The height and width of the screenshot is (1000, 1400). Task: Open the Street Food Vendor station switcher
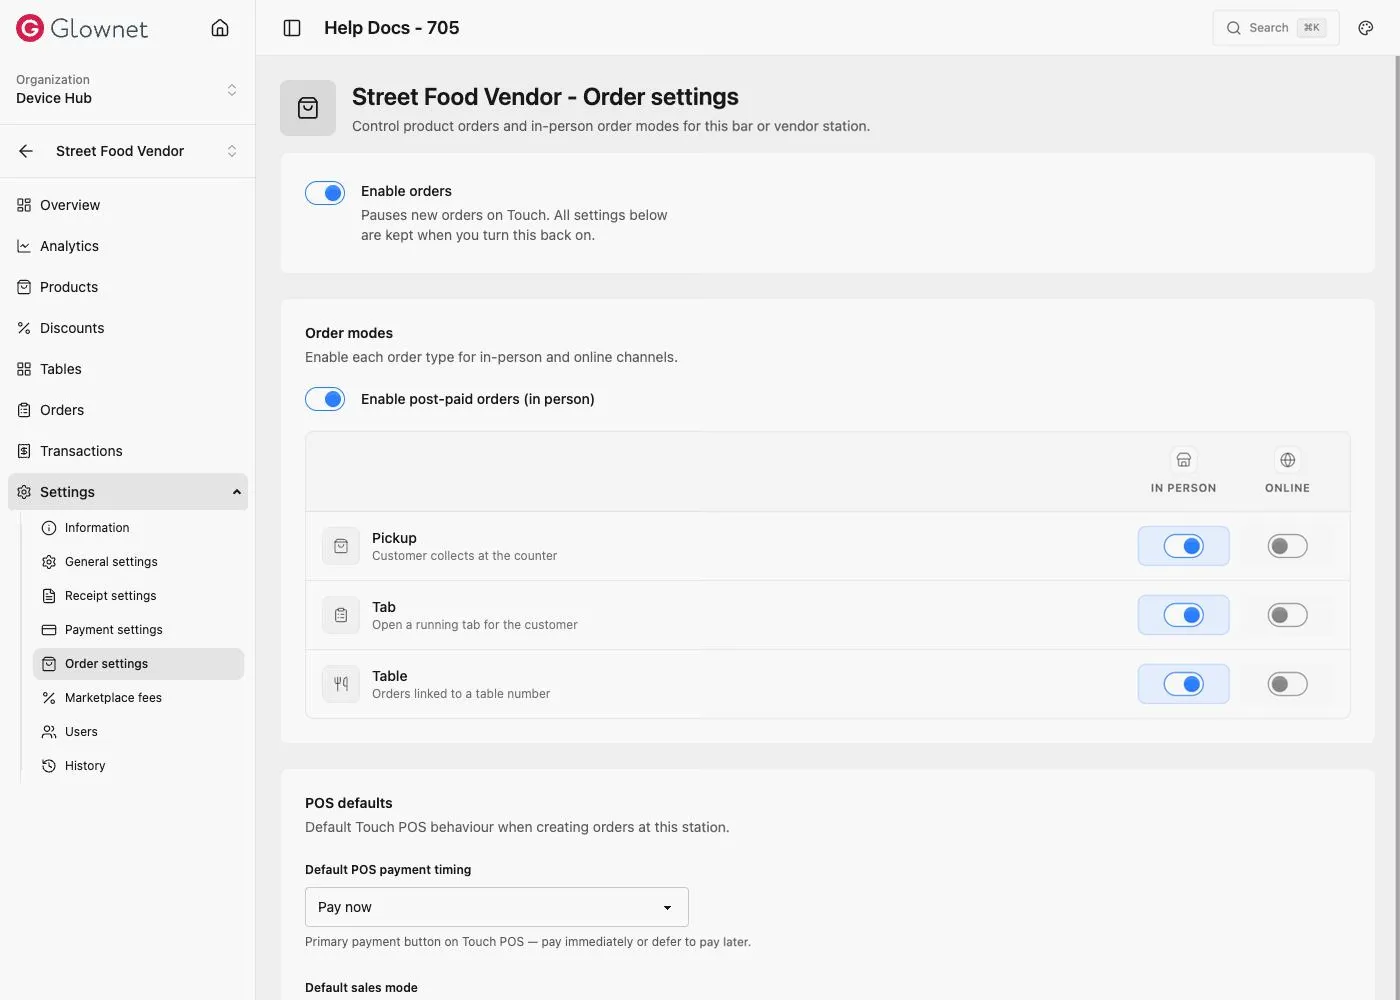[x=146, y=151]
